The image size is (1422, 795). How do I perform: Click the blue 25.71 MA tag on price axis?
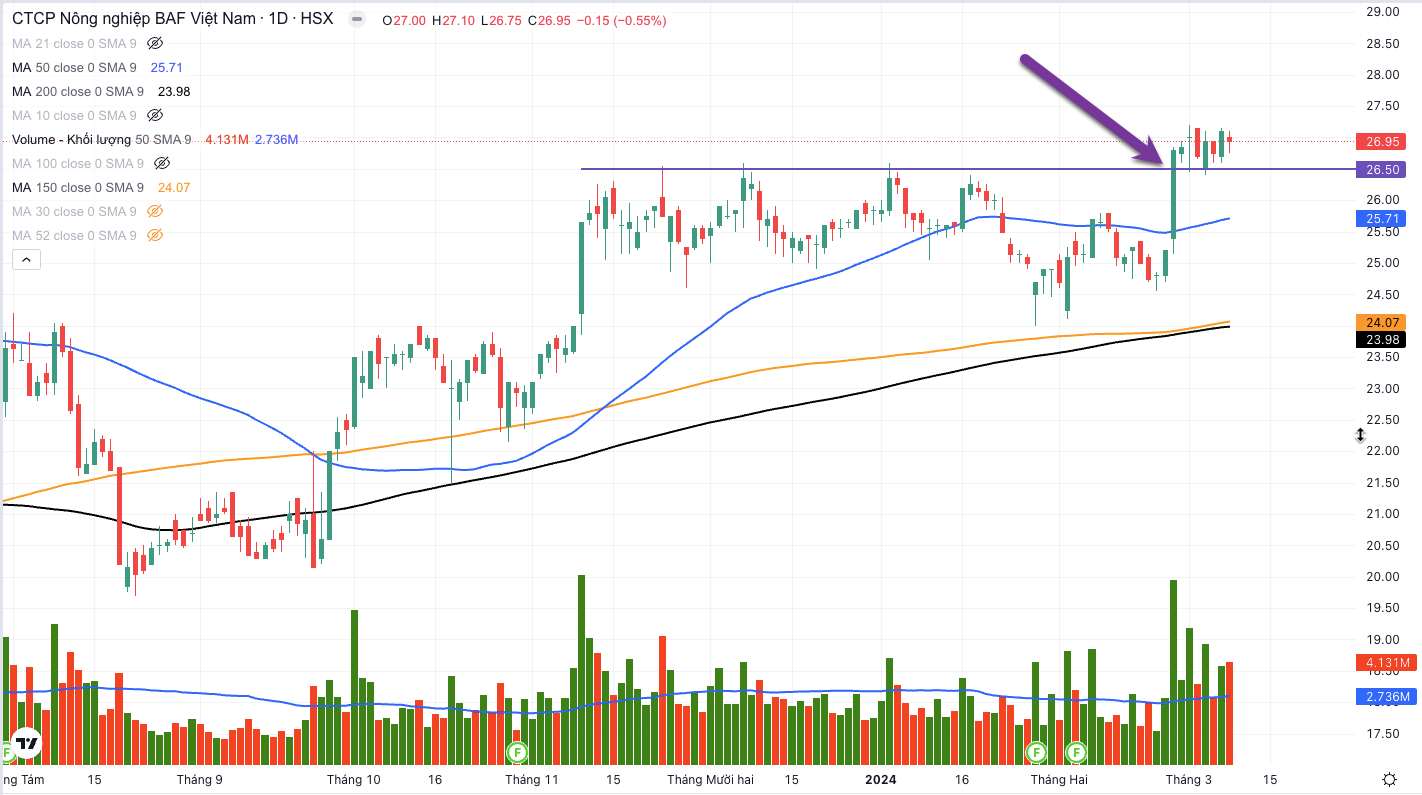tap(1380, 218)
